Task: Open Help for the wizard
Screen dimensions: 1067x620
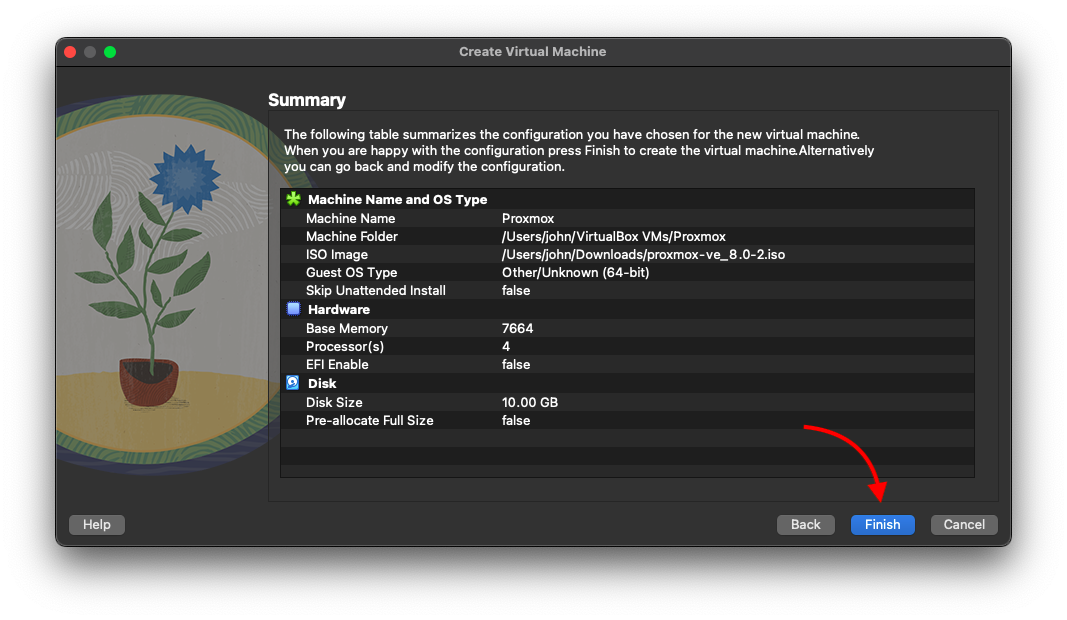Action: (97, 525)
